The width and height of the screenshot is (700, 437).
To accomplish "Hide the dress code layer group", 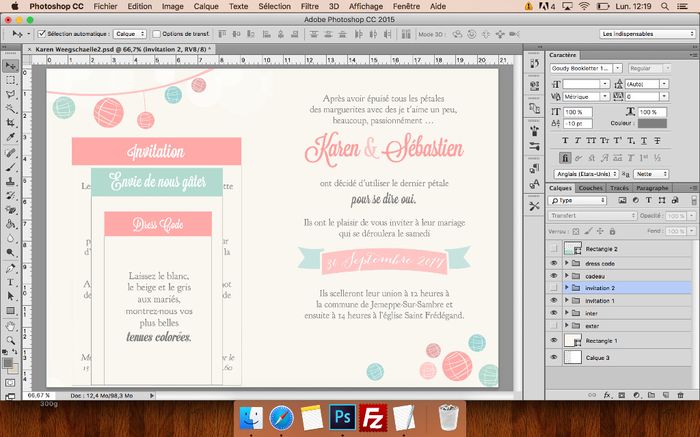I will (554, 261).
